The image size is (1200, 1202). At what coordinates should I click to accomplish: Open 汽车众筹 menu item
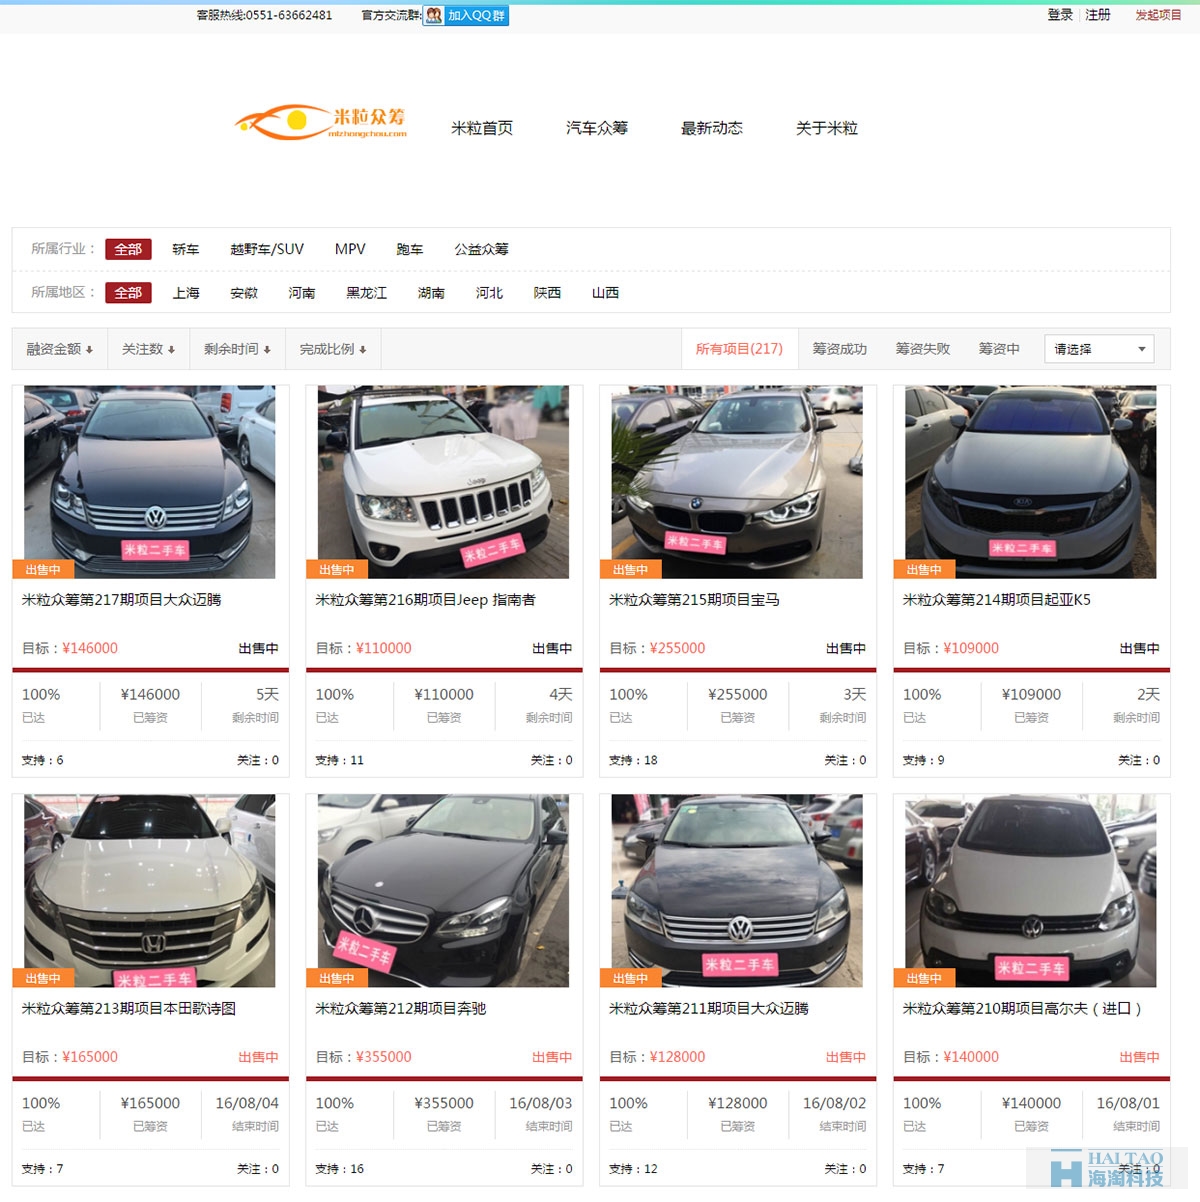(x=597, y=128)
